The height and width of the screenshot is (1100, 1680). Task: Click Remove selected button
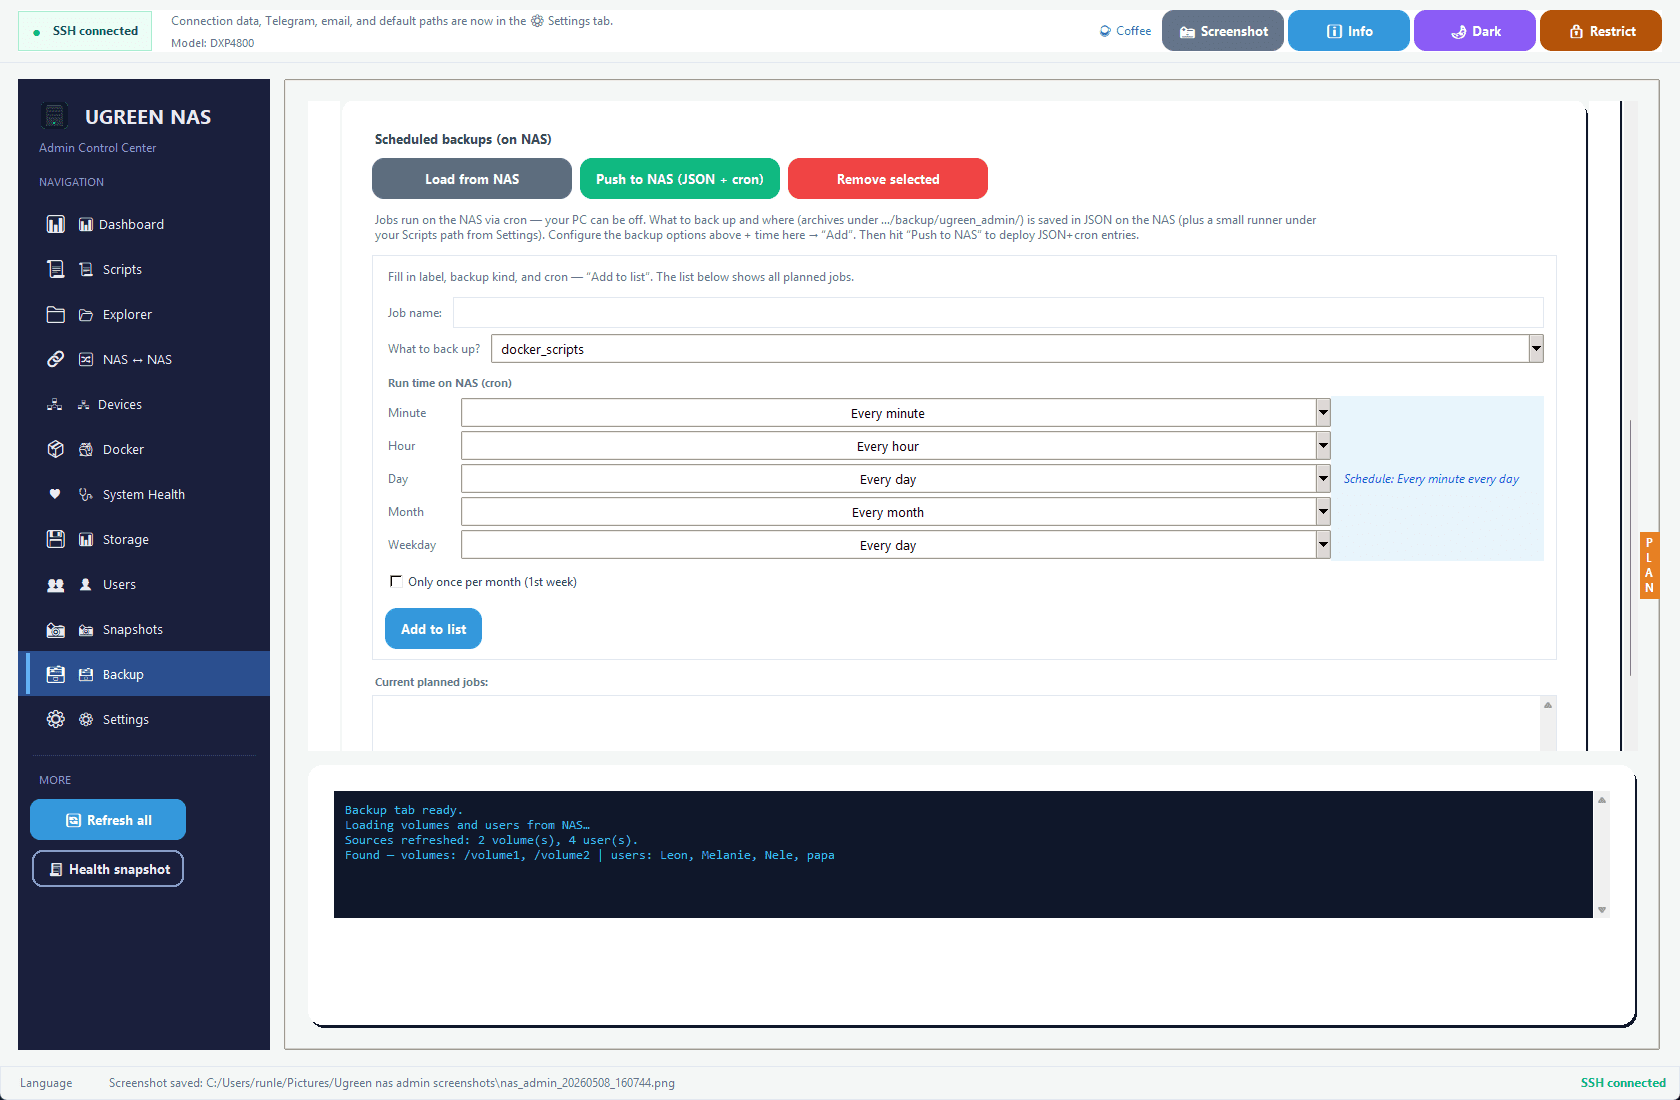tap(888, 179)
